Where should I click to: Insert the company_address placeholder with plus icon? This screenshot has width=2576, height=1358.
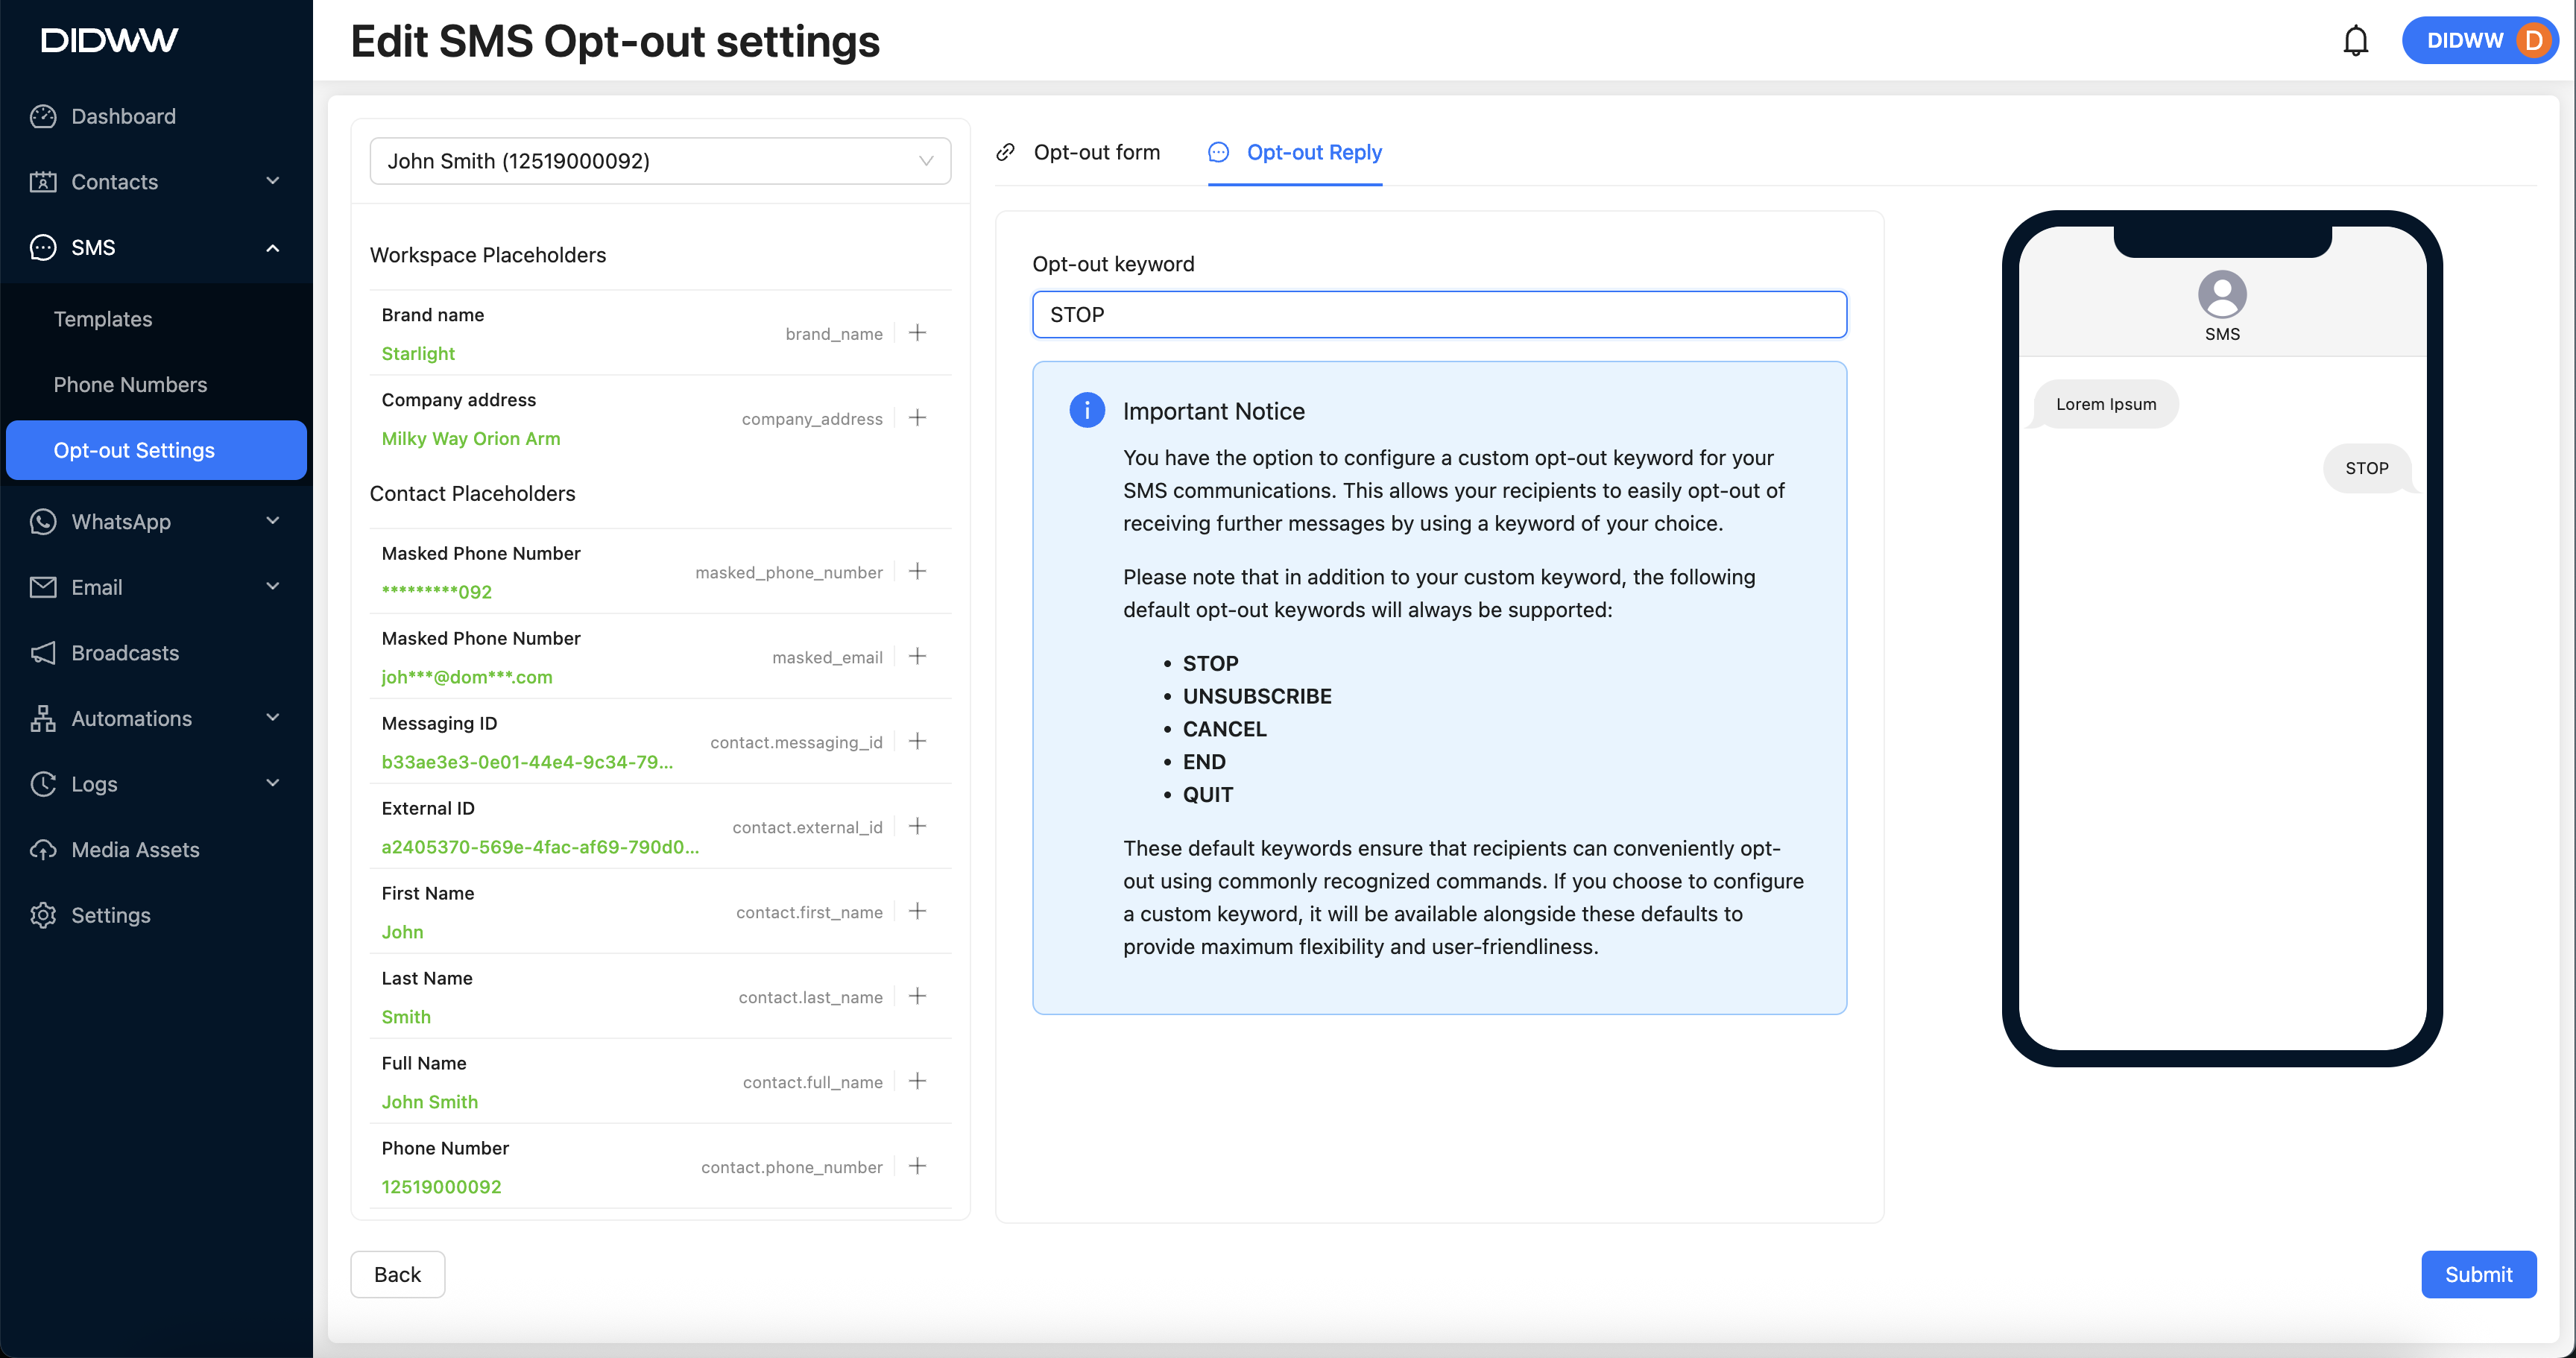click(x=917, y=418)
